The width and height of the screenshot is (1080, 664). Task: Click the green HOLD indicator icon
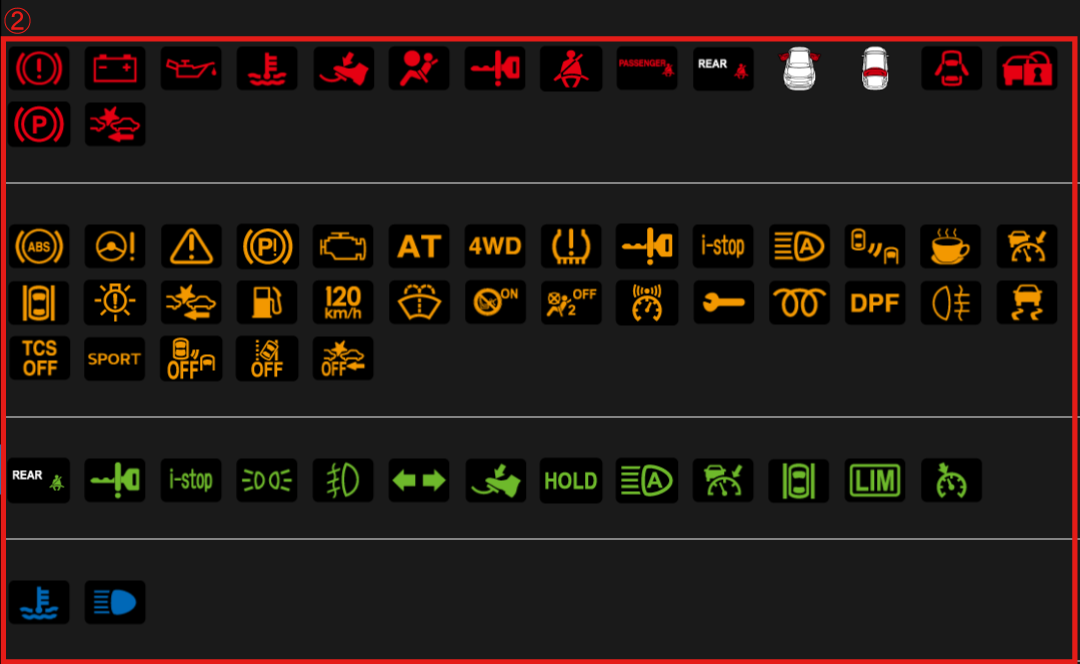(x=571, y=480)
